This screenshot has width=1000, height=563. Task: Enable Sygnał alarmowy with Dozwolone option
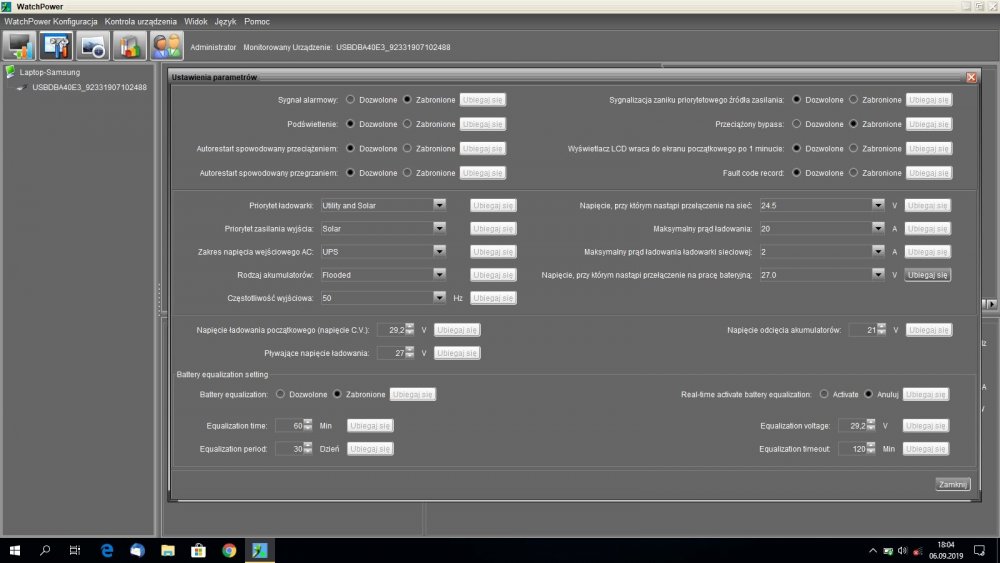click(350, 100)
